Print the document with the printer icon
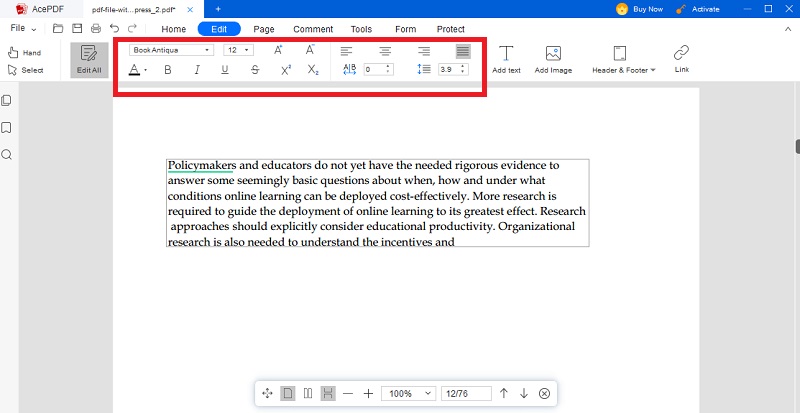 pos(96,29)
